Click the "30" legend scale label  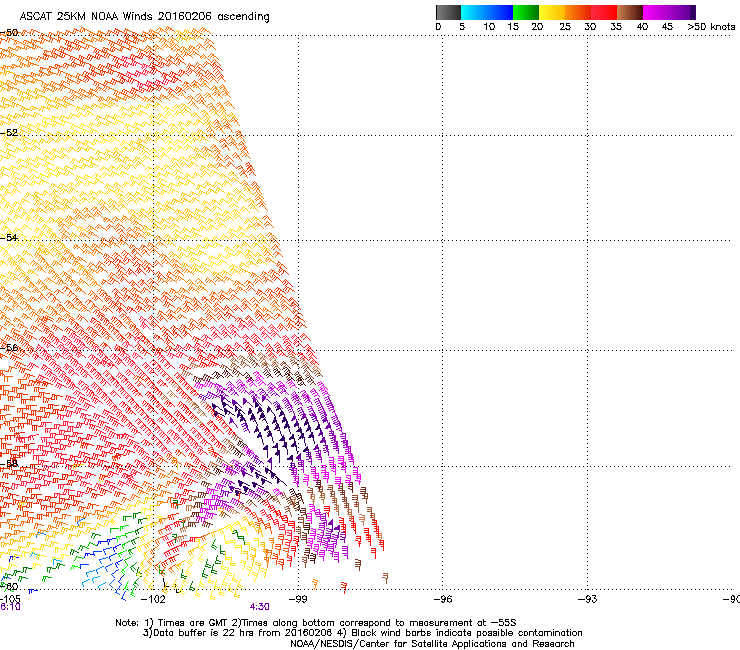(x=590, y=27)
